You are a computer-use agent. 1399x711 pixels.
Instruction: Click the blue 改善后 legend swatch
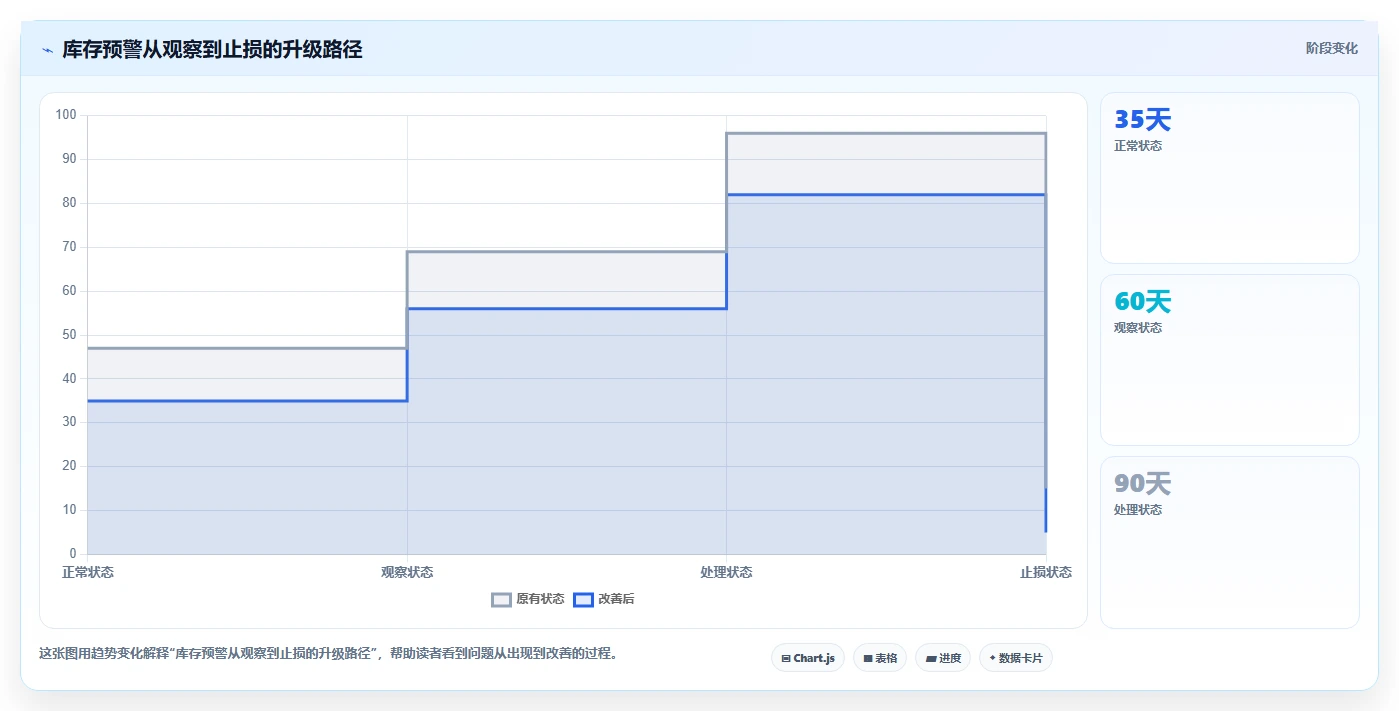point(583,600)
